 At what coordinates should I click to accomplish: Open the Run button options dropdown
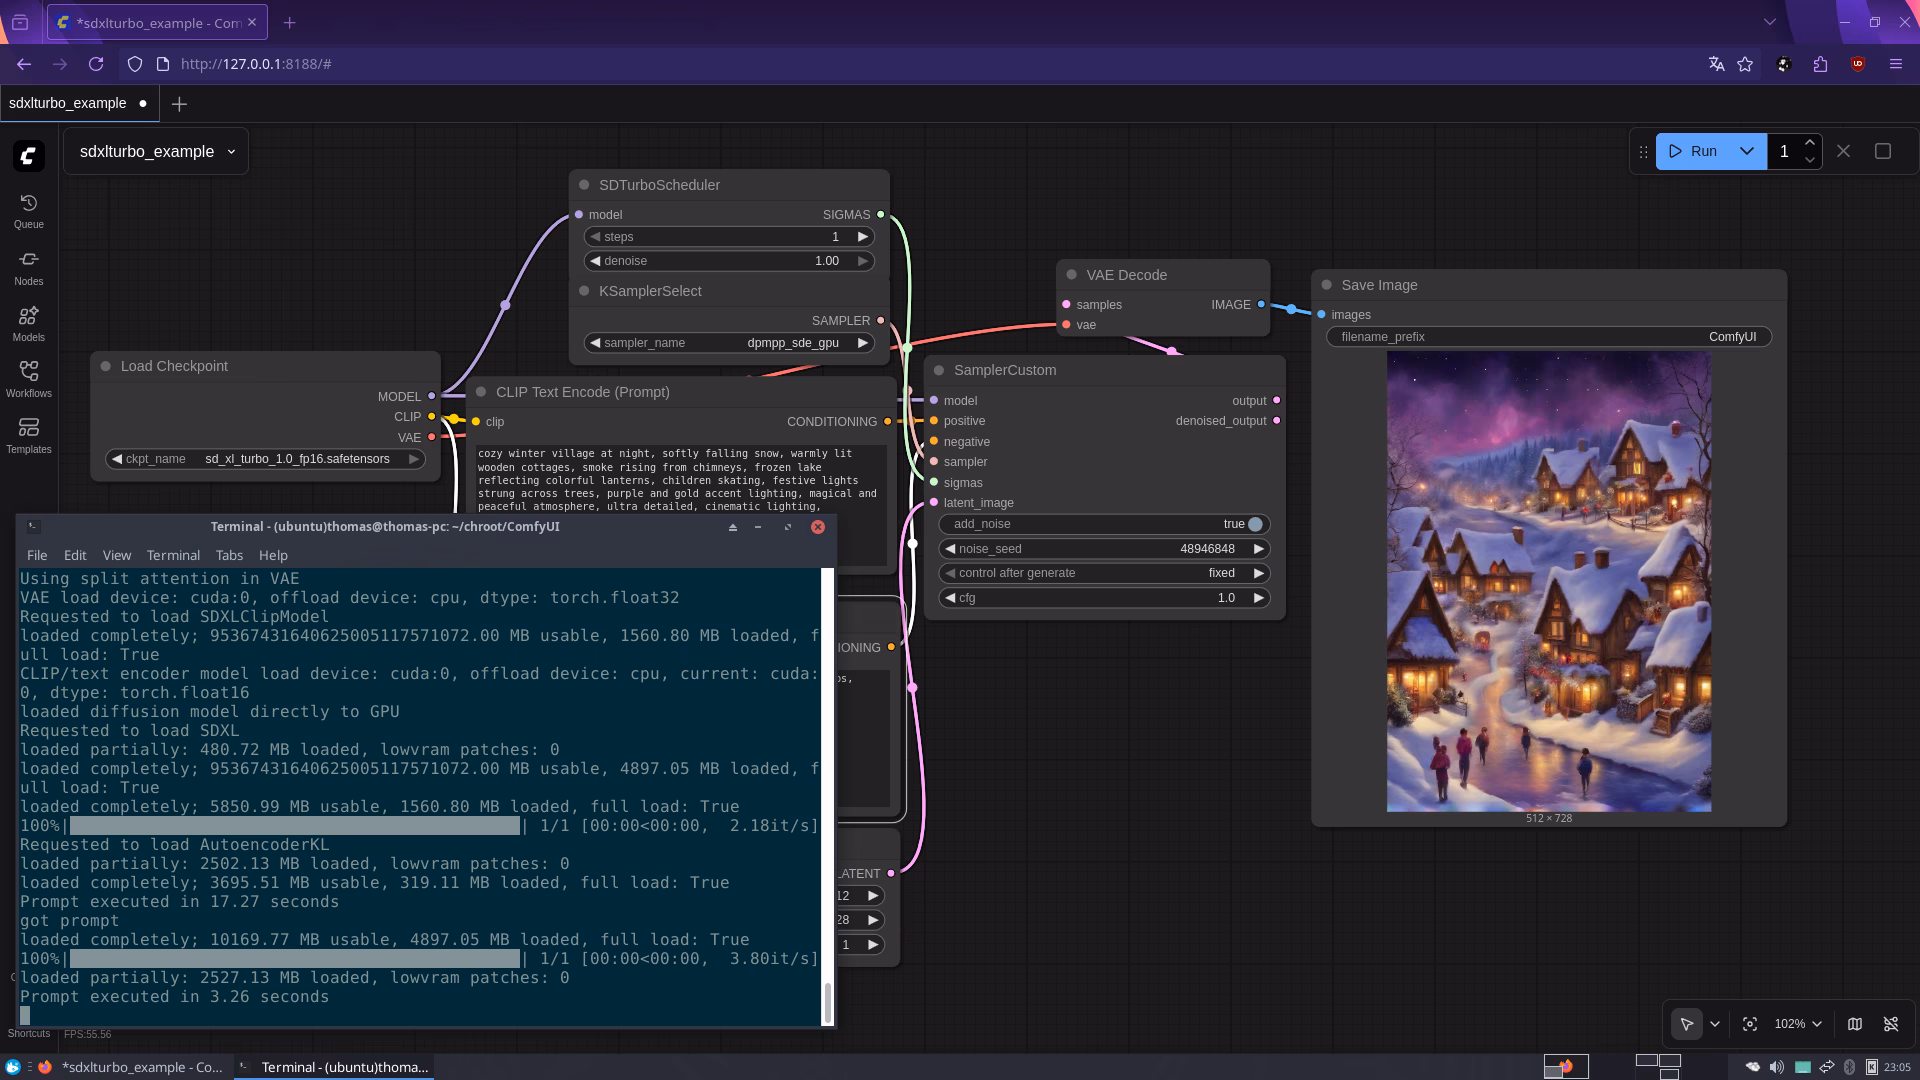coord(1747,151)
